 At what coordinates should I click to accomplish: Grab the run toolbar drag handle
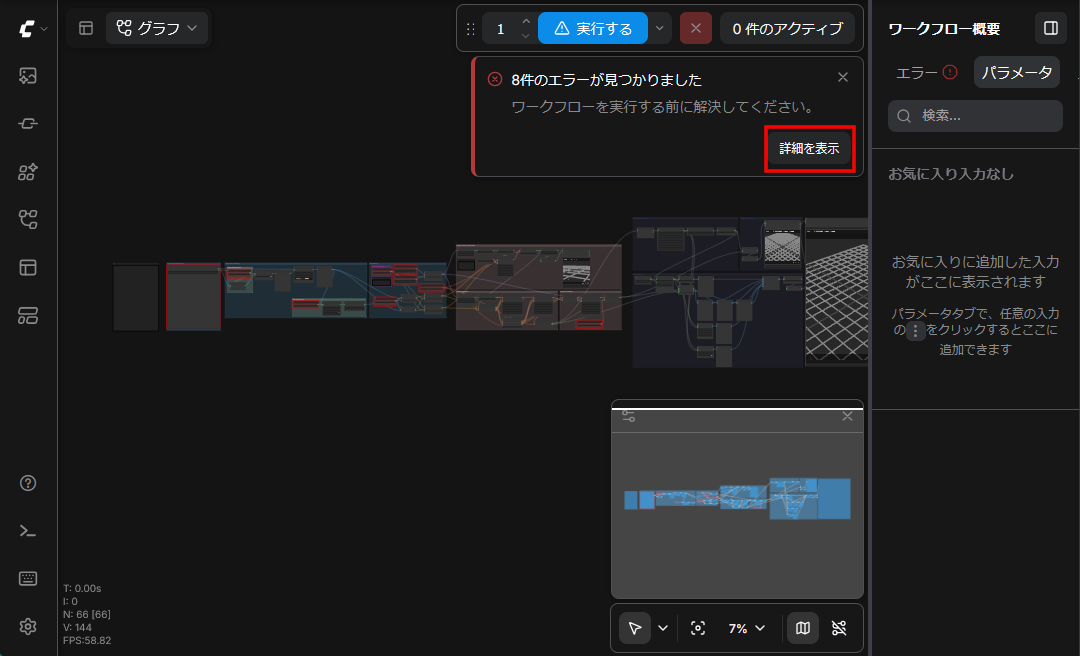pos(470,29)
